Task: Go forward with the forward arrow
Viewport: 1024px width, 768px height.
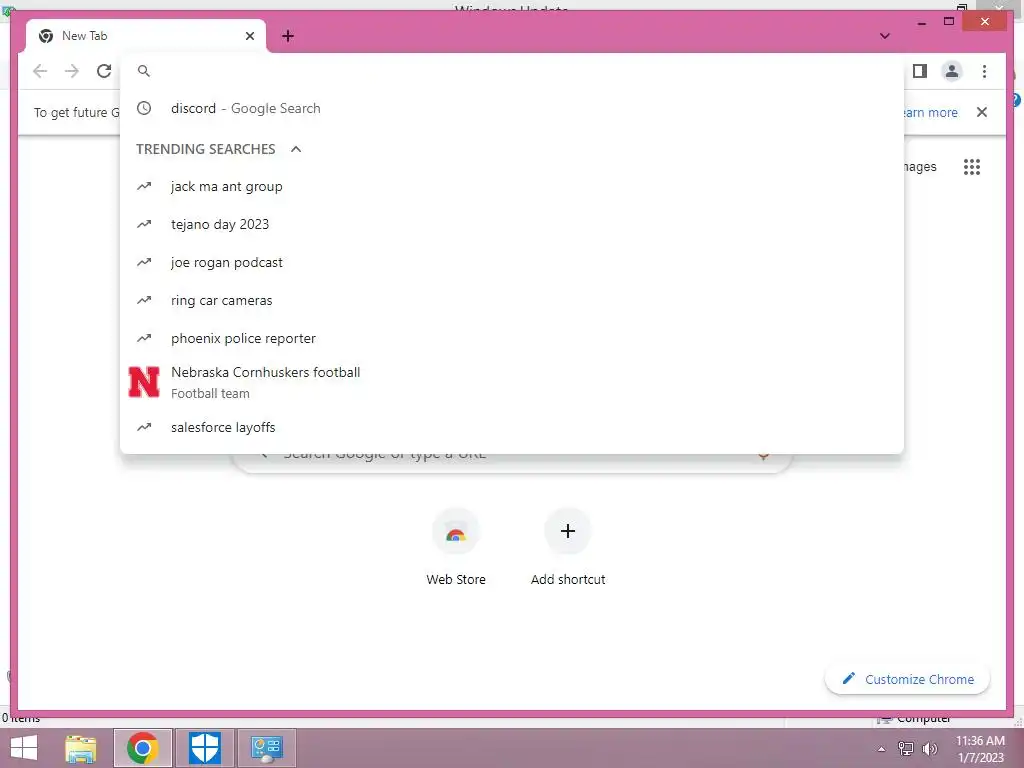Action: (72, 71)
